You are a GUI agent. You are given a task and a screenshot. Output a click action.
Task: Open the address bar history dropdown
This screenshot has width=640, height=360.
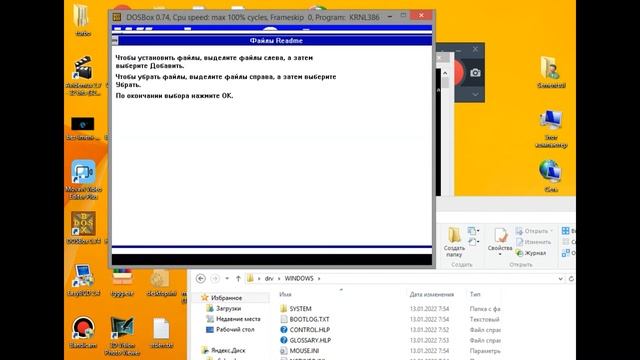(x=560, y=278)
